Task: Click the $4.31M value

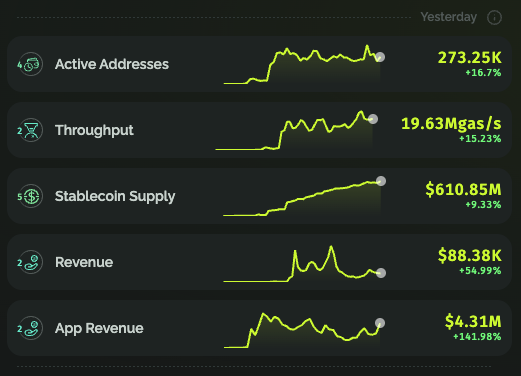Action: (473, 321)
